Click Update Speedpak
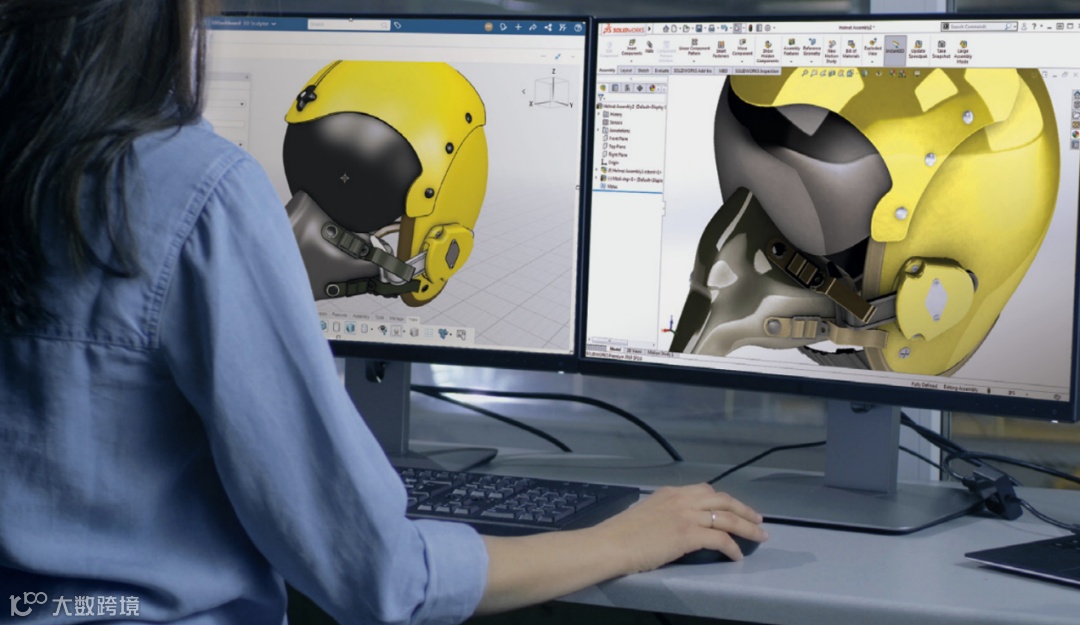The height and width of the screenshot is (625, 1080). tap(918, 50)
